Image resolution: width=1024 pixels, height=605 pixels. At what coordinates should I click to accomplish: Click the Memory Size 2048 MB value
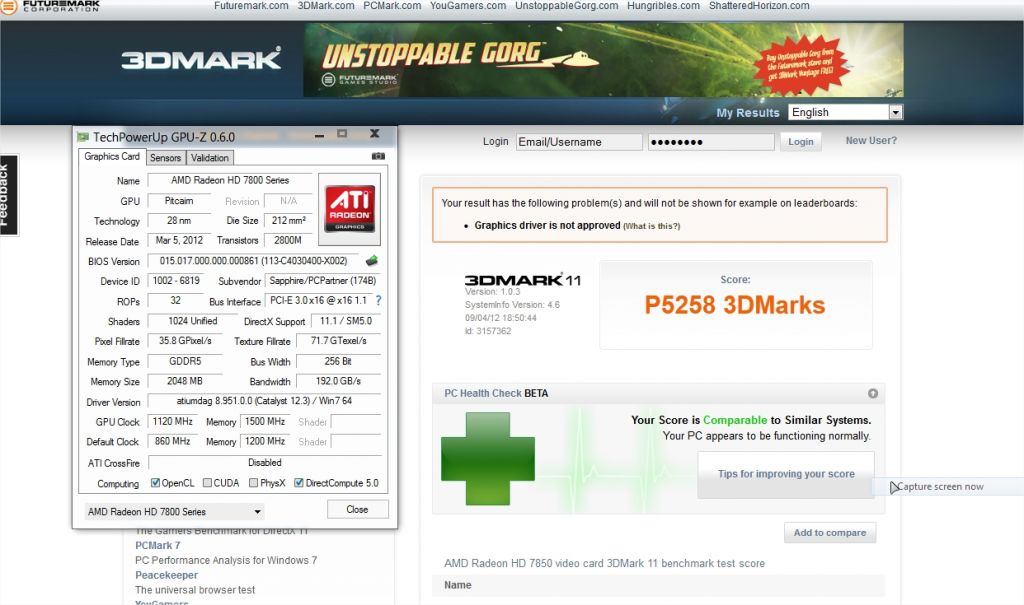pos(185,381)
